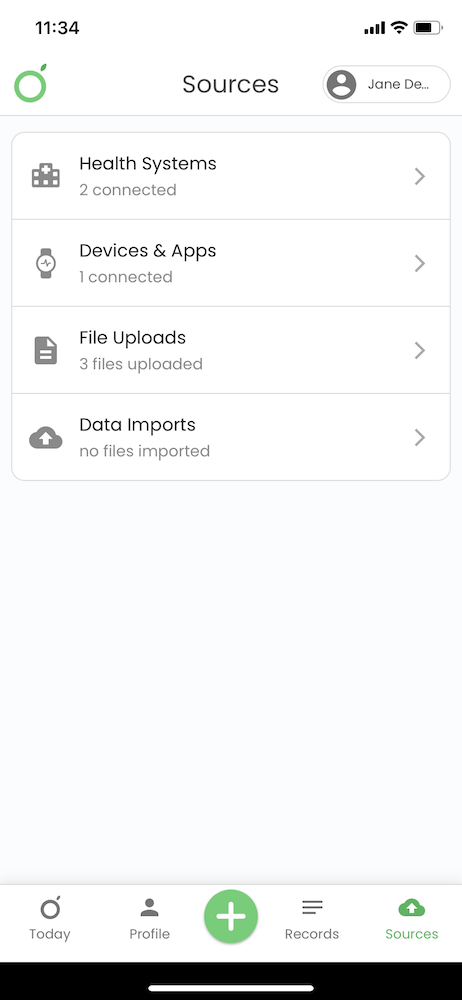Open the Jane De... account button

[x=387, y=84]
